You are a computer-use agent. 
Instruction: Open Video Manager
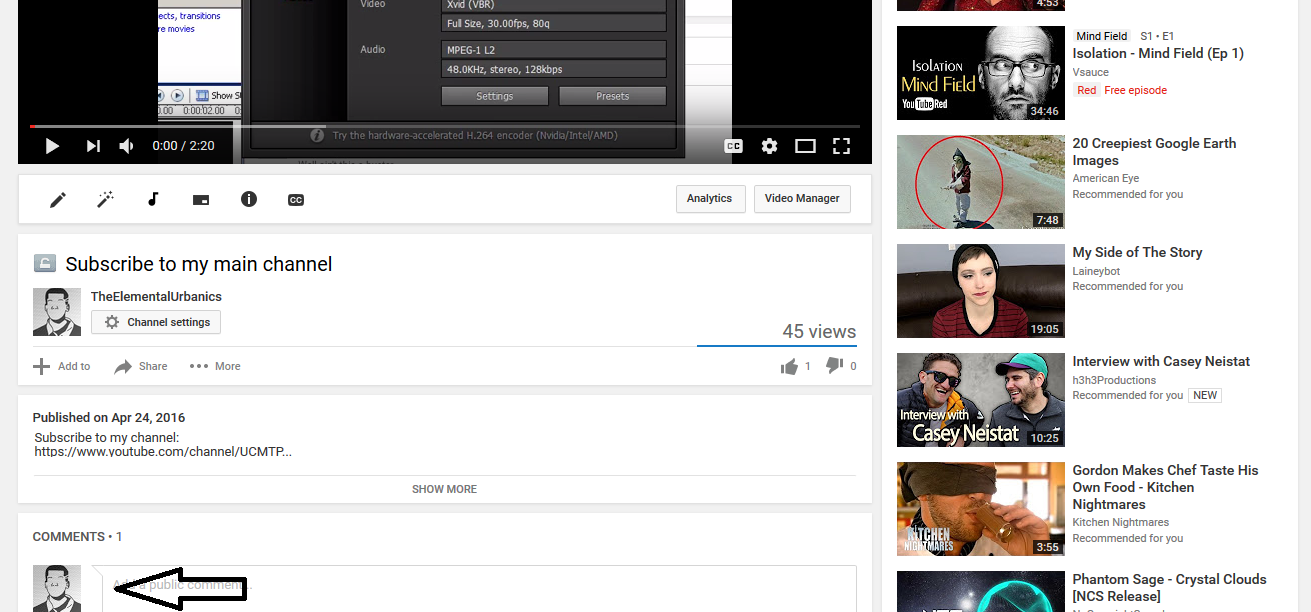point(802,198)
